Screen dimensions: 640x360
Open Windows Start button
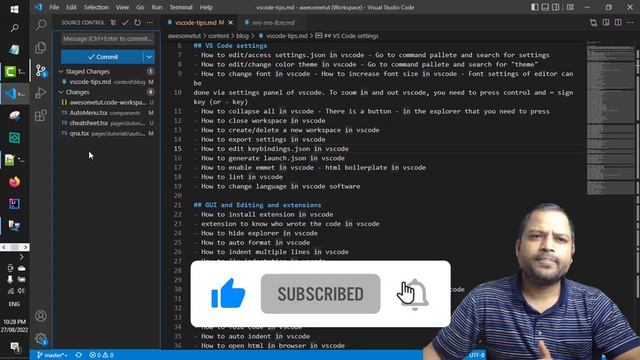(14, 9)
